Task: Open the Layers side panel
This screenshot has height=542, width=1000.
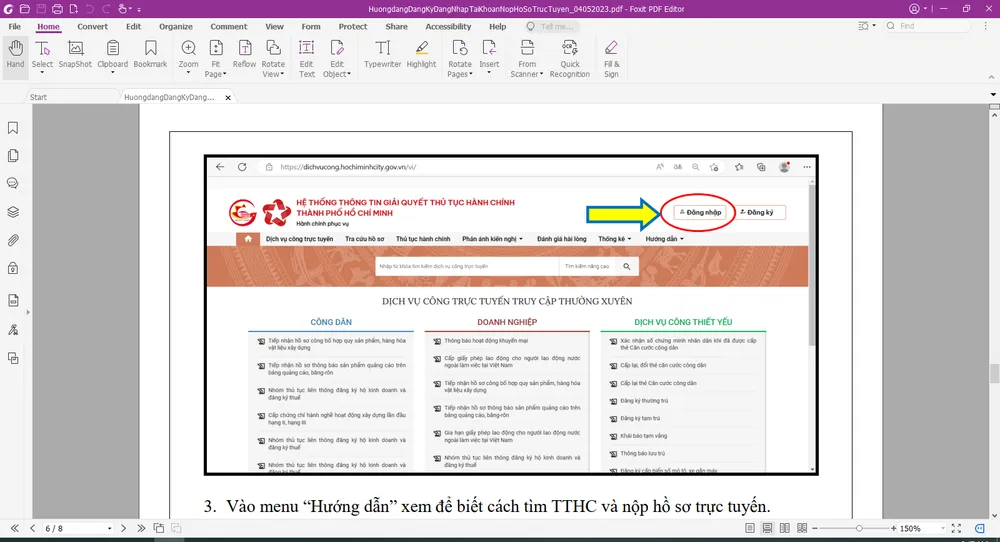Action: 13,212
